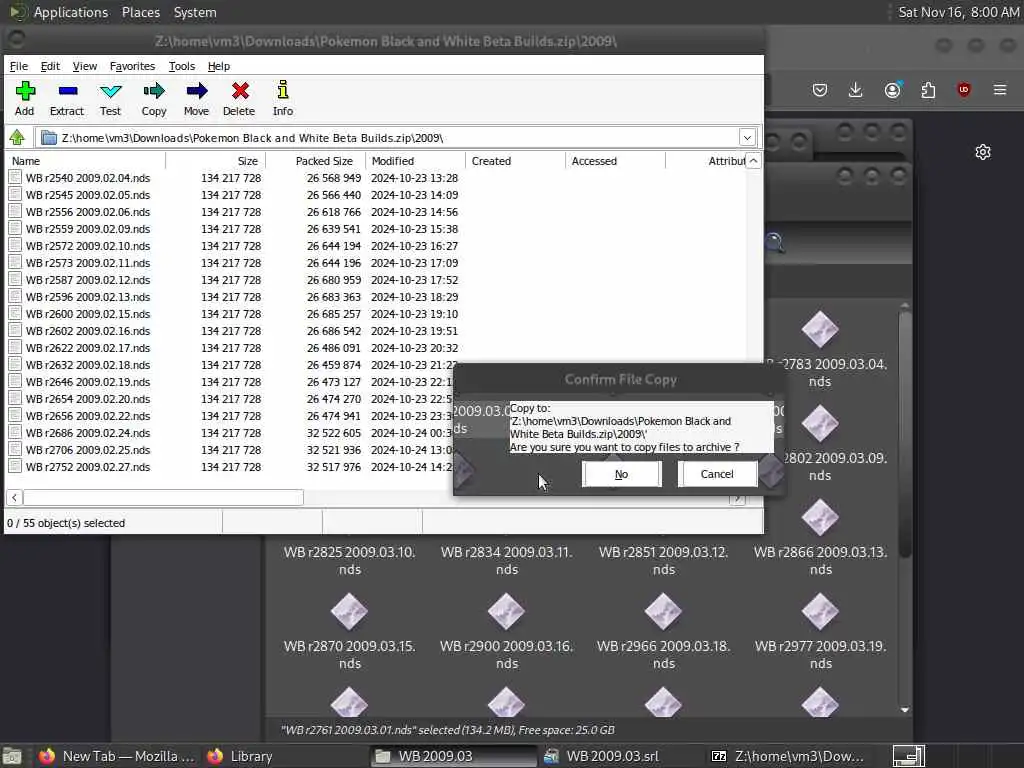1024x768 pixels.
Task: Click Firefox Pocket save icon
Action: [820, 90]
